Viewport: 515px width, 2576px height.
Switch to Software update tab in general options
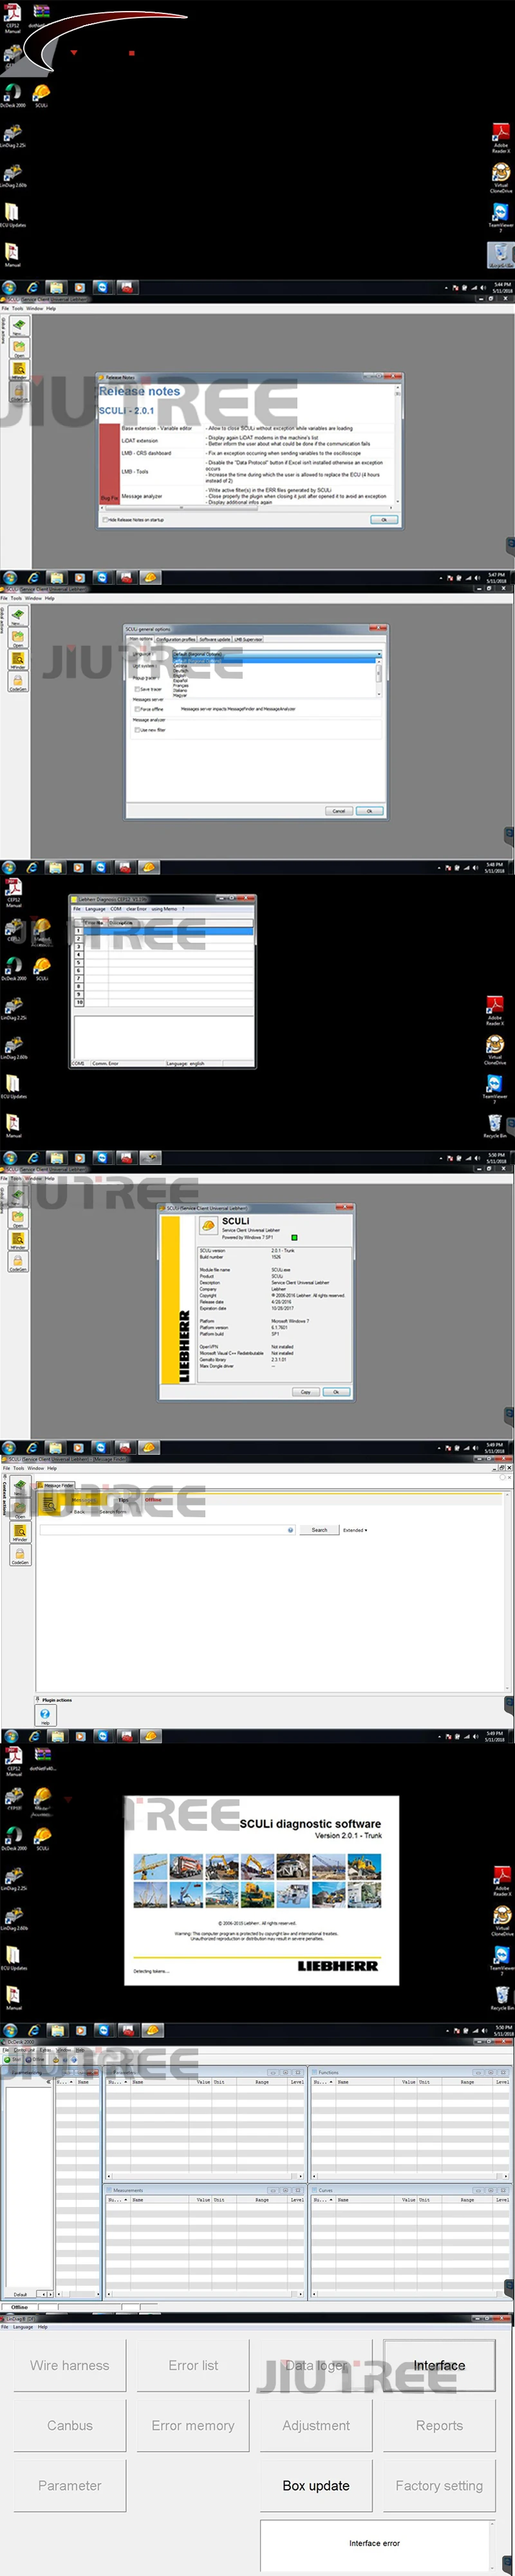tap(215, 639)
